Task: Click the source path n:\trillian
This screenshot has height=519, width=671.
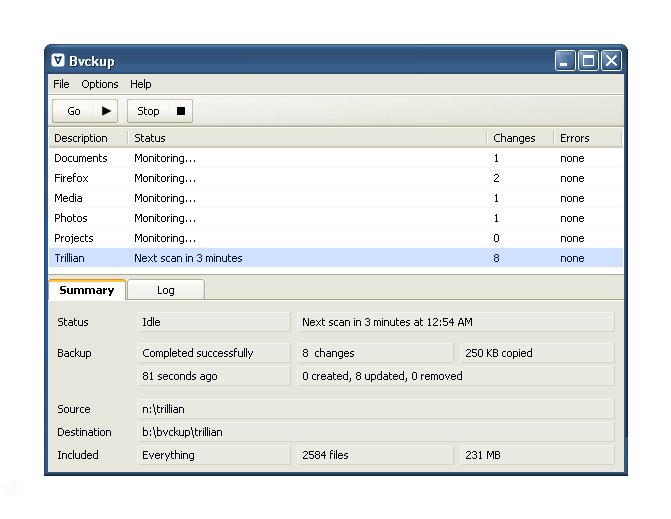Action: tap(376, 409)
